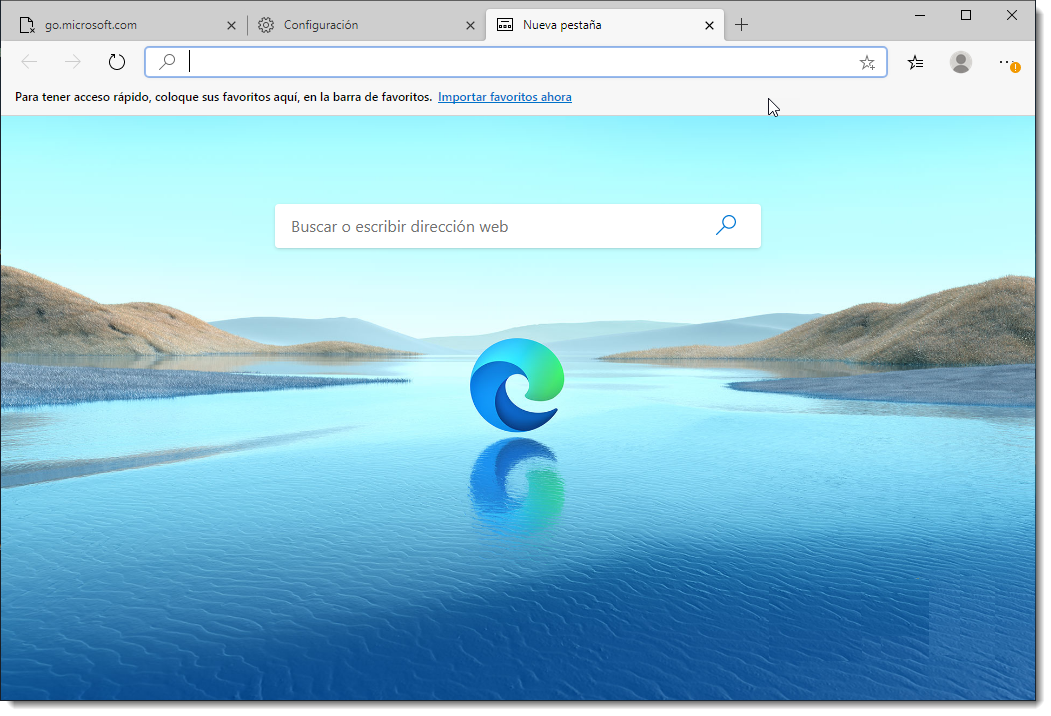Click the search icon in address bar

[x=167, y=62]
